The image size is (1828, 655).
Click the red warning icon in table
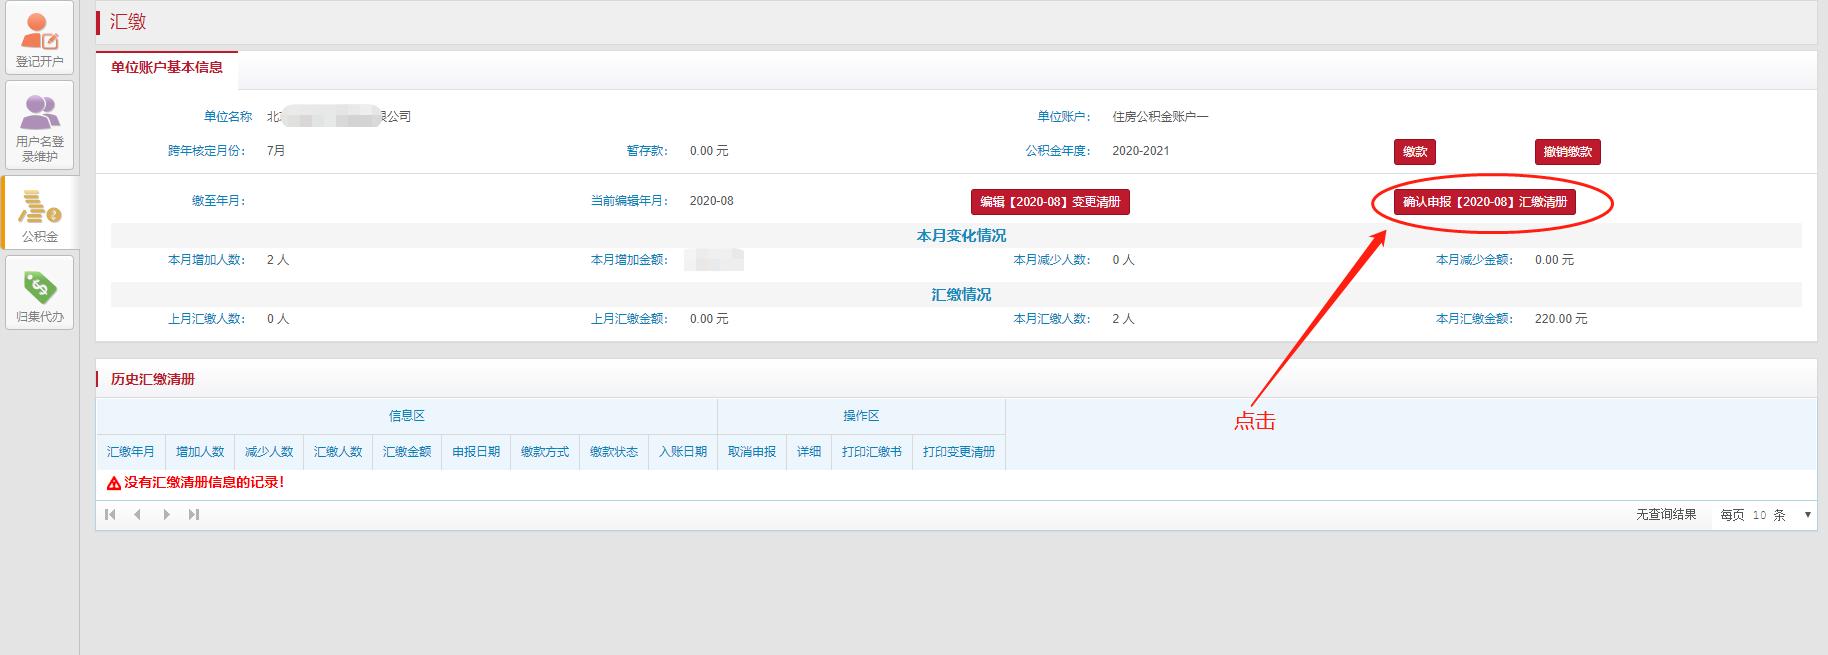click(114, 483)
